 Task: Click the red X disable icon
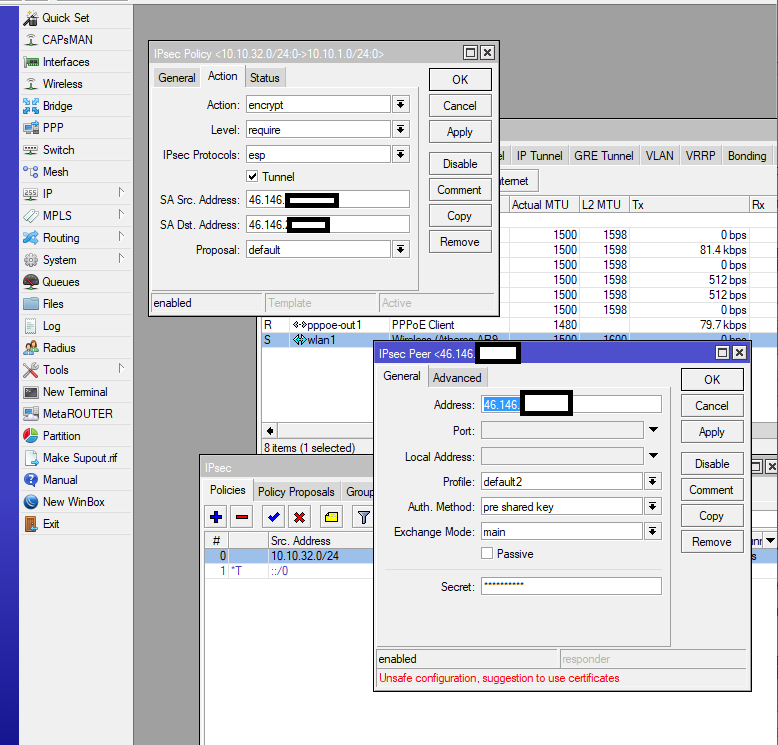point(299,517)
